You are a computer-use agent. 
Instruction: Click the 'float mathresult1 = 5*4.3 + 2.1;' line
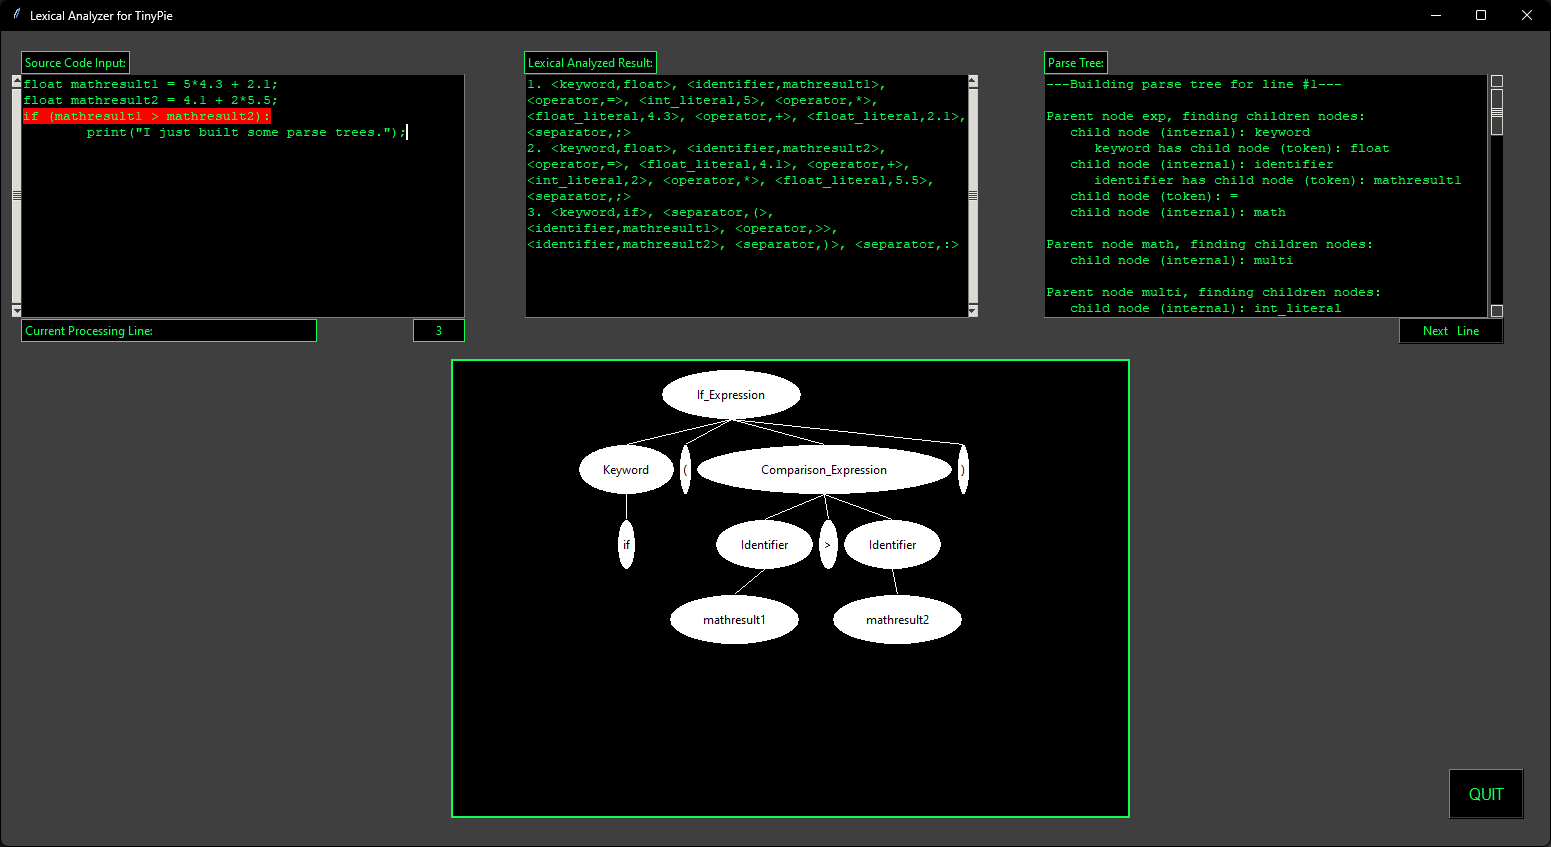point(151,84)
